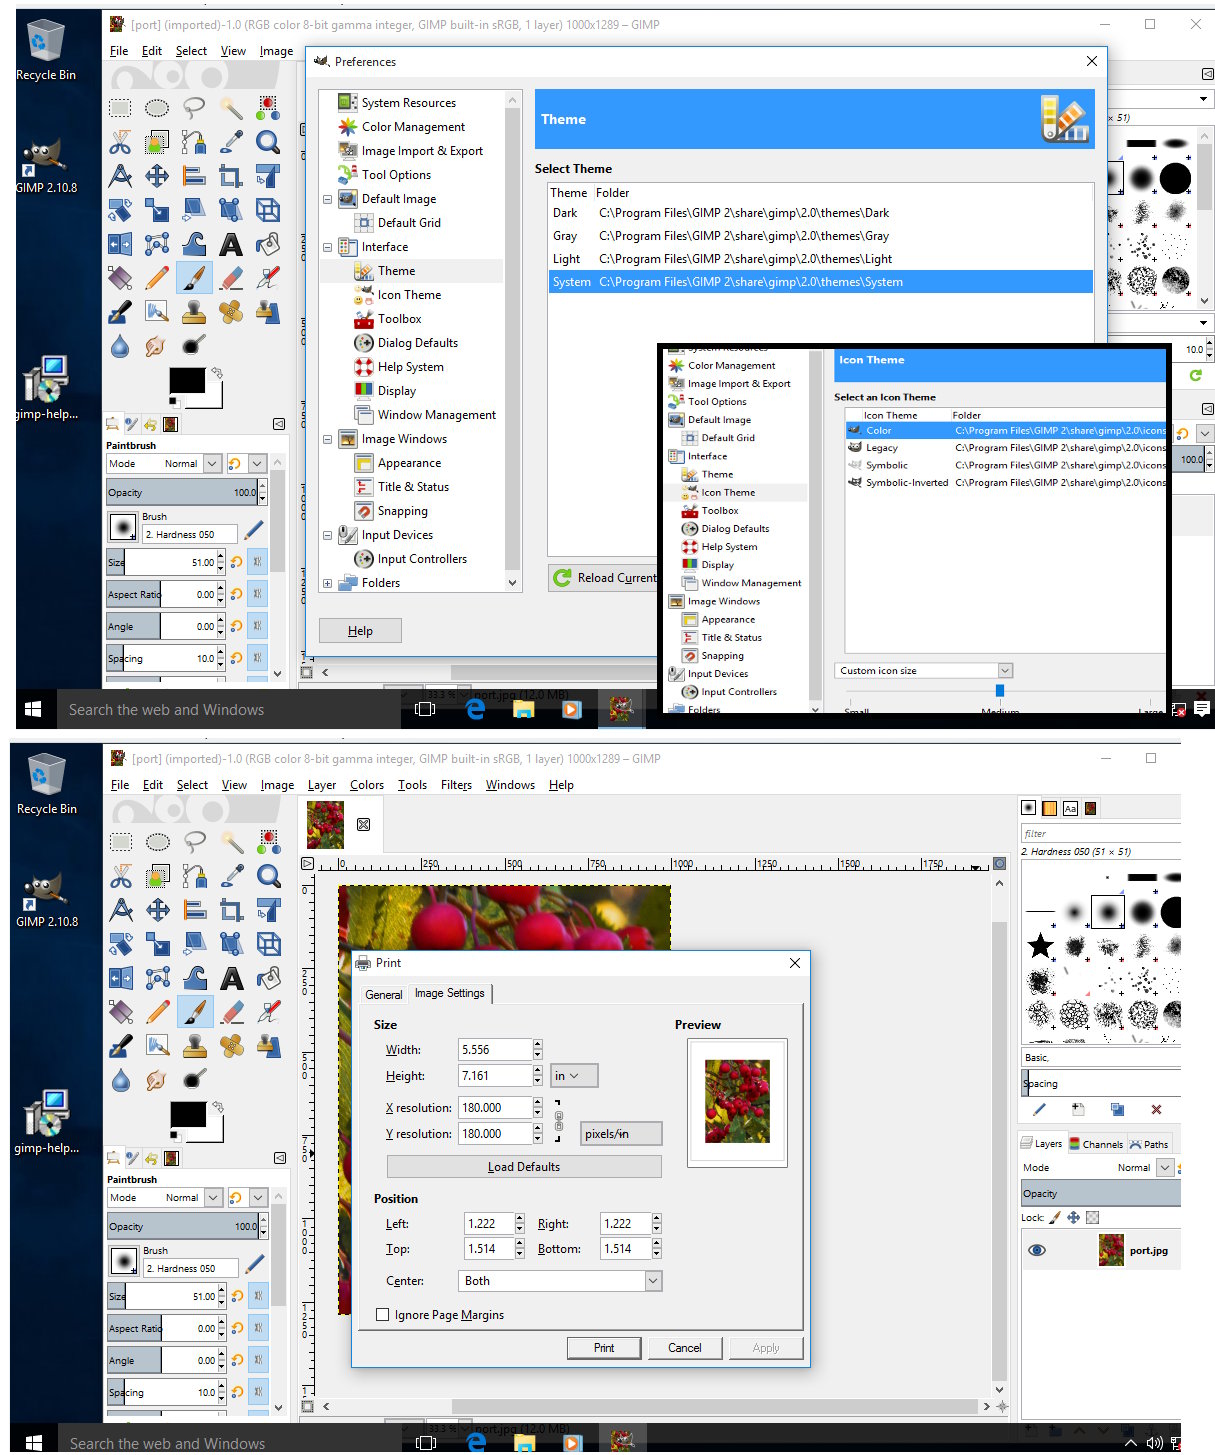
Task: Select Flip tool in lower GIMP toolbox
Action: tap(121, 978)
